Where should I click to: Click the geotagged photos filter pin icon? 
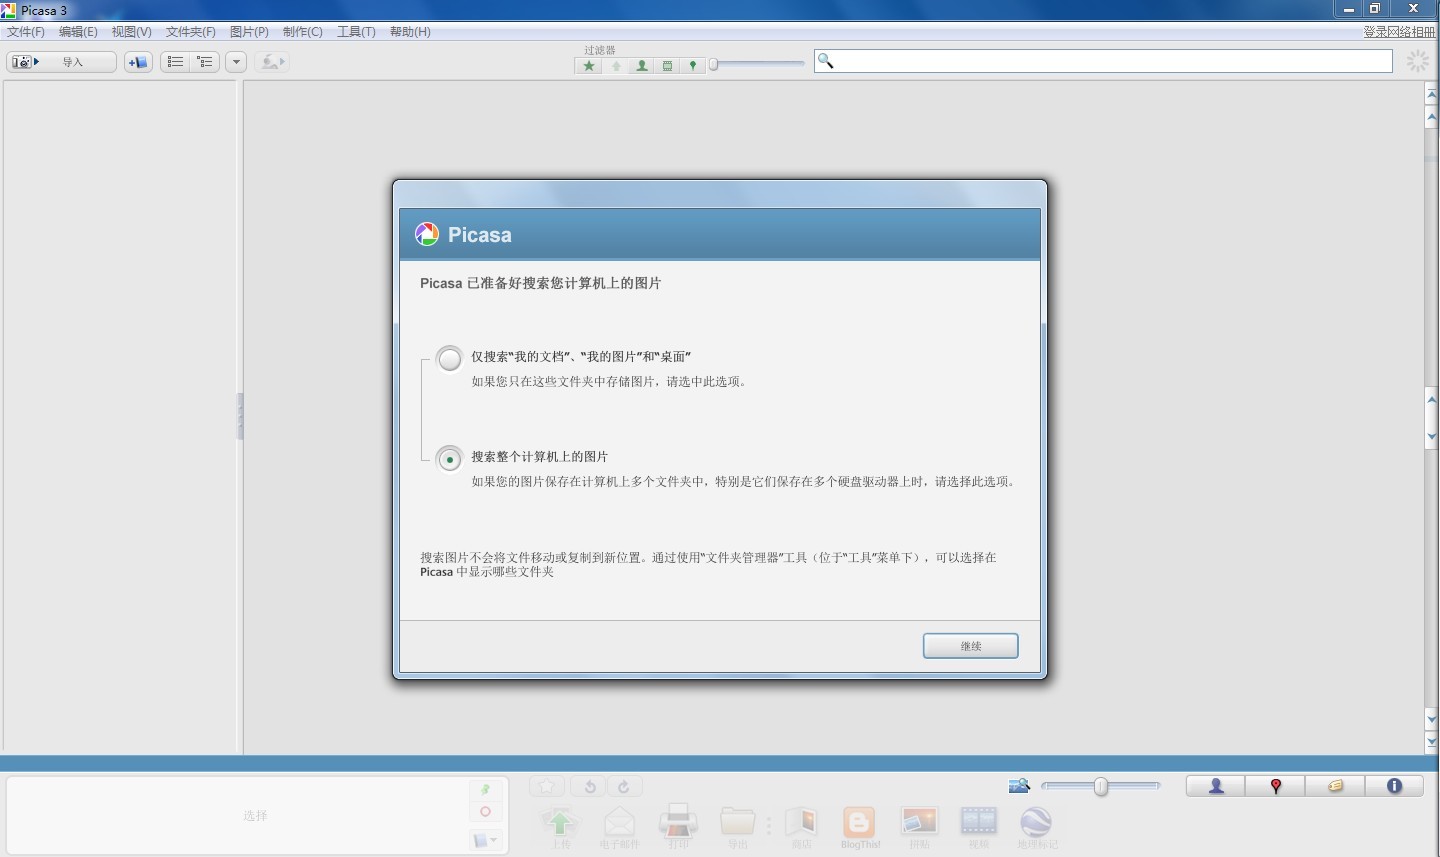(x=692, y=66)
